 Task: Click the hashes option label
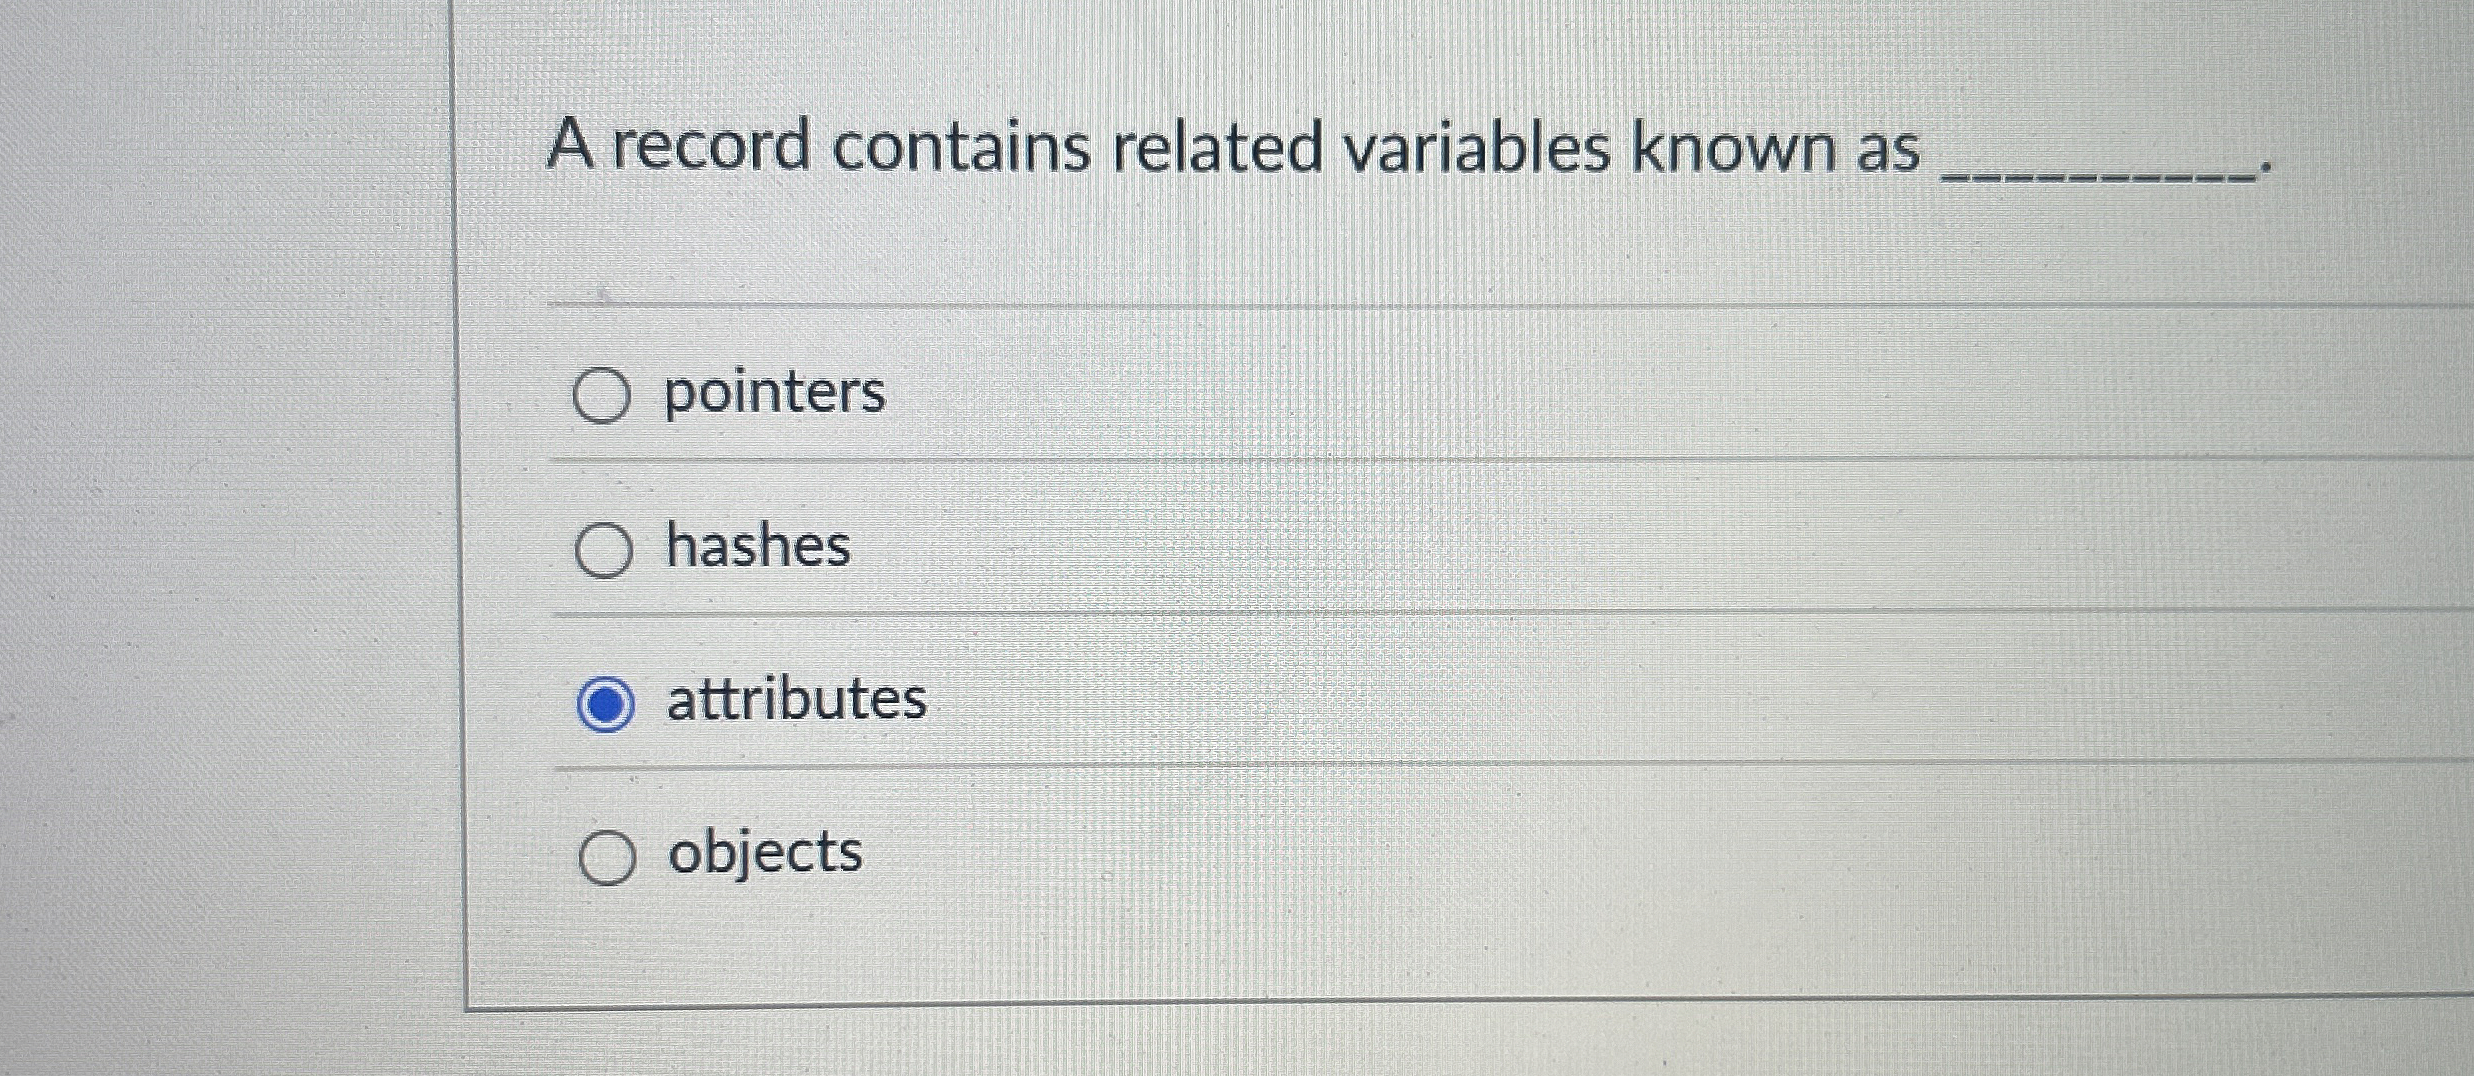coord(758,548)
